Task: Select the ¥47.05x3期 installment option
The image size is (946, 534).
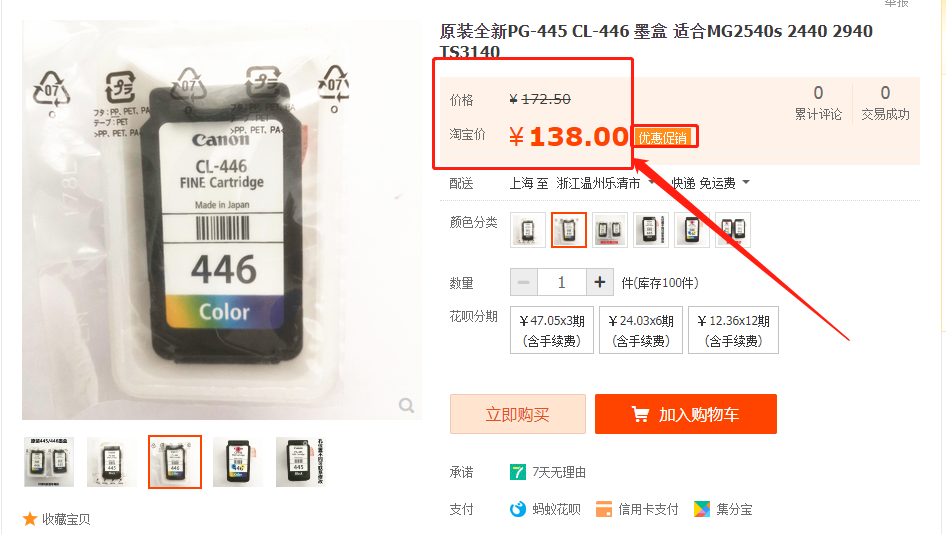Action: pos(552,330)
